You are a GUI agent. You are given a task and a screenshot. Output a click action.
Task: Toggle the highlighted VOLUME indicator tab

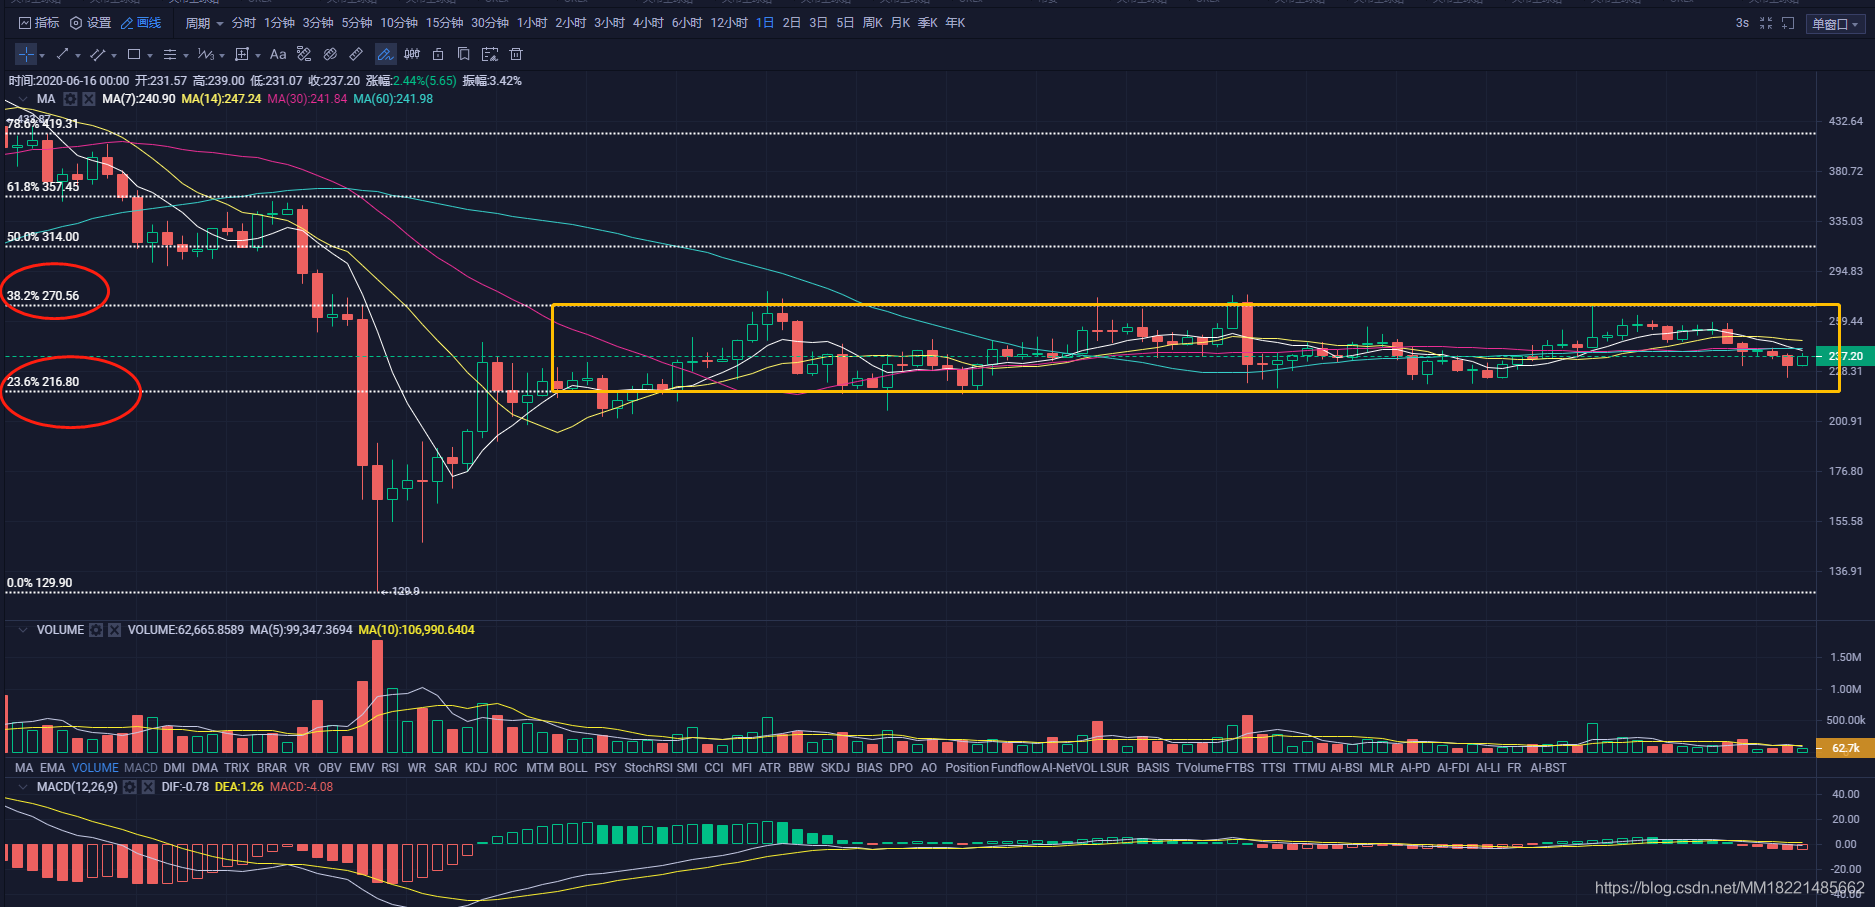95,768
